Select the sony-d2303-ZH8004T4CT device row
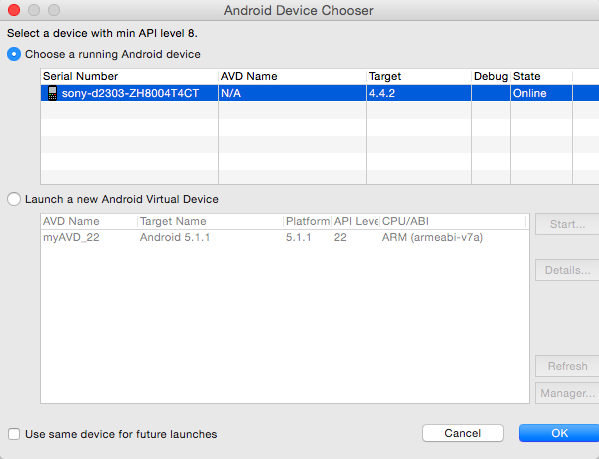599x459 pixels. [x=320, y=93]
